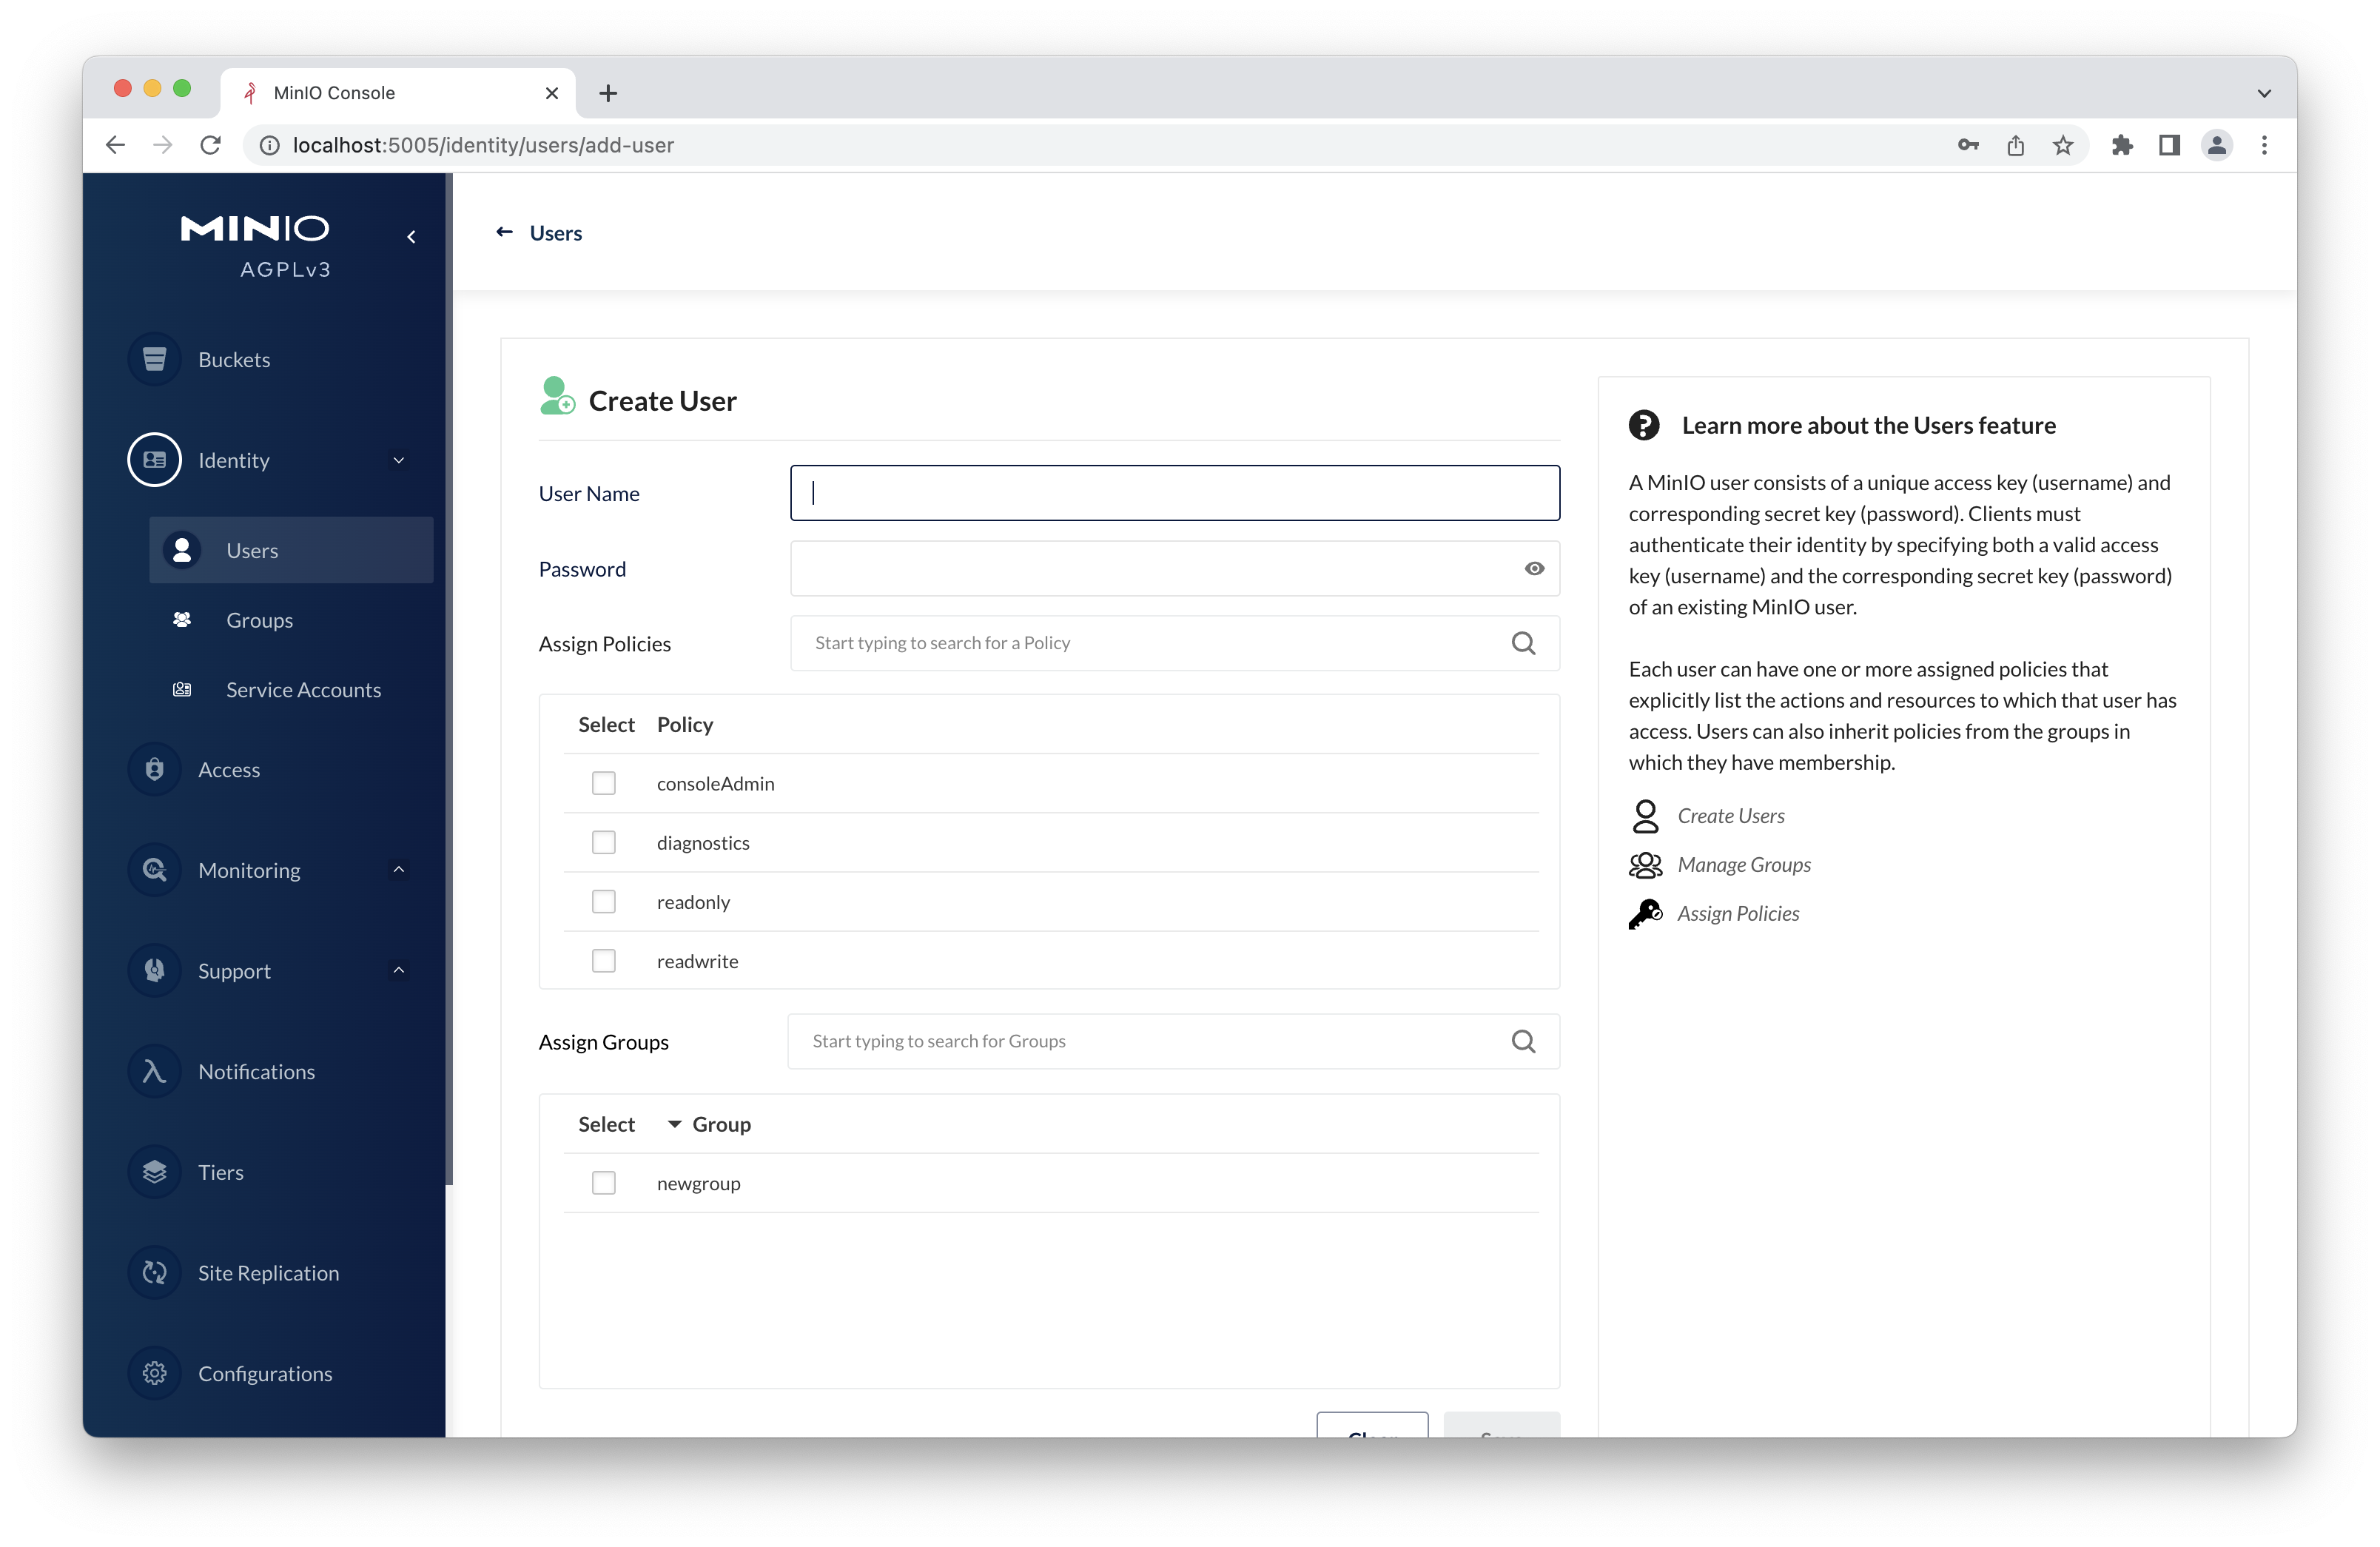Screen dimensions: 2380x1547
Task: Open Configurations gear icon
Action: [x=154, y=1373]
